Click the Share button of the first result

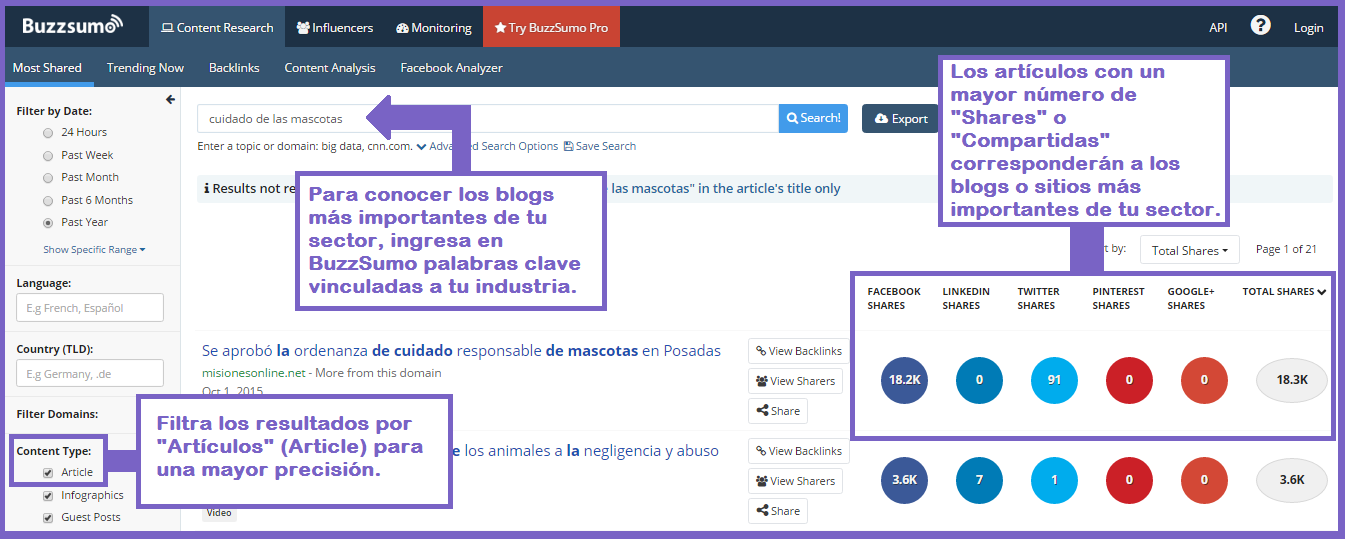[777, 411]
